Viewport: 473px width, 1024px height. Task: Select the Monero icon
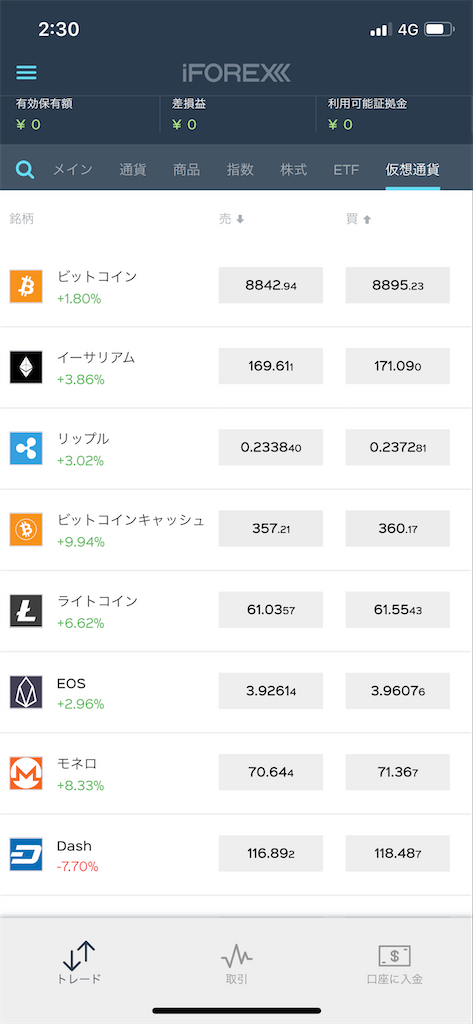tap(26, 773)
